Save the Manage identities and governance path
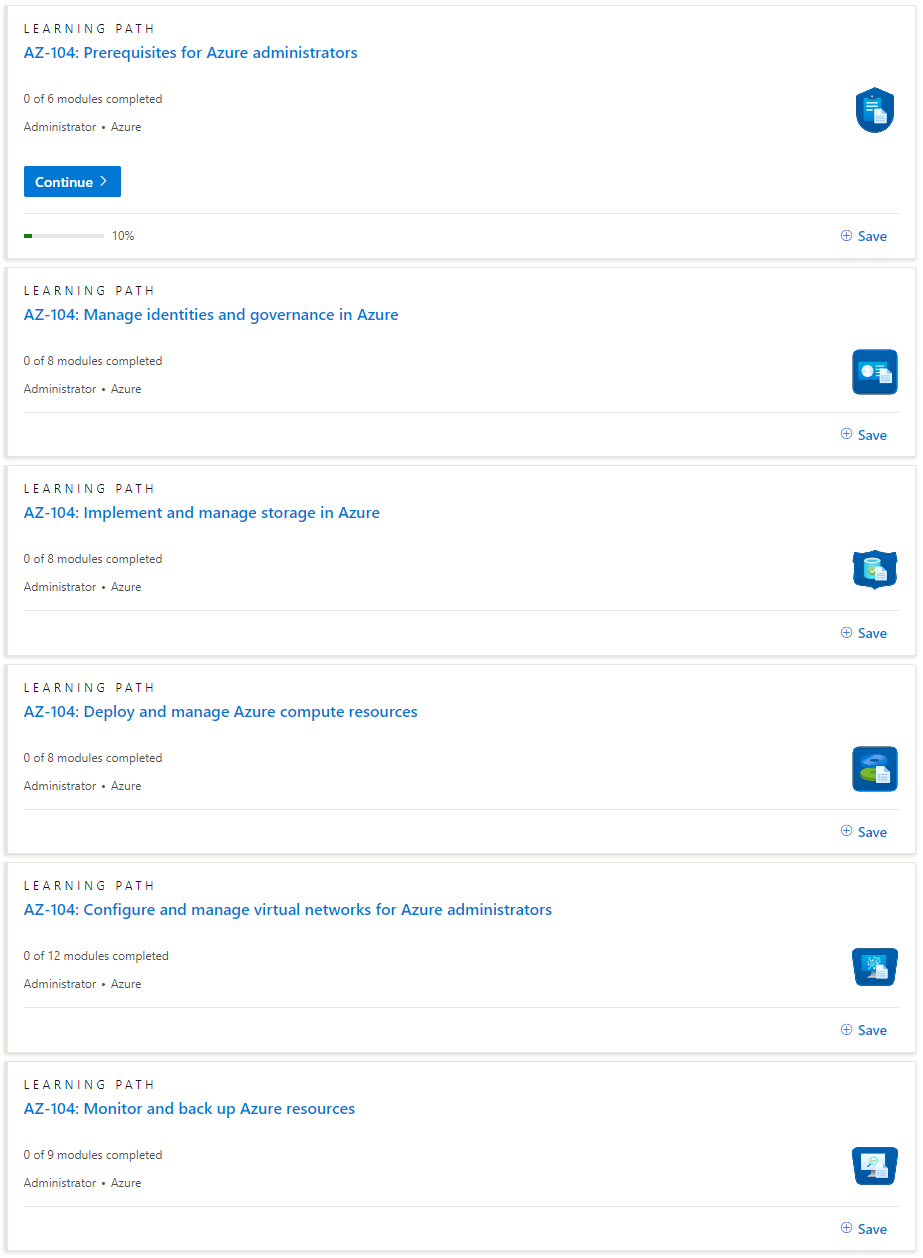This screenshot has width=923, height=1258. [x=864, y=435]
